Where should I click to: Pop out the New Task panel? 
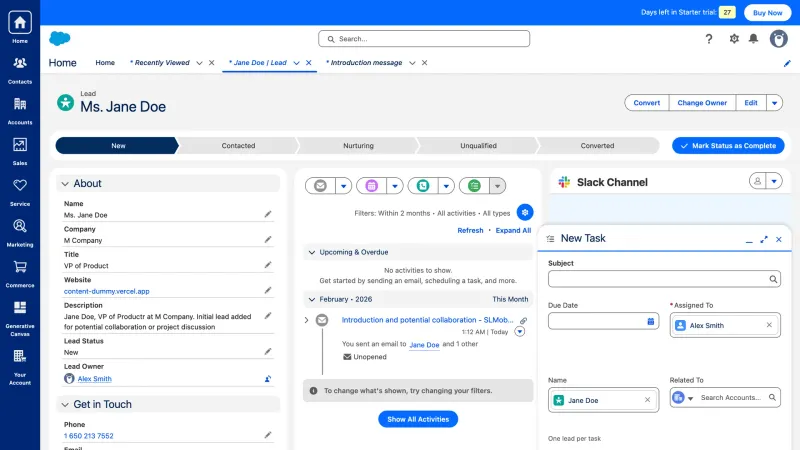[764, 239]
